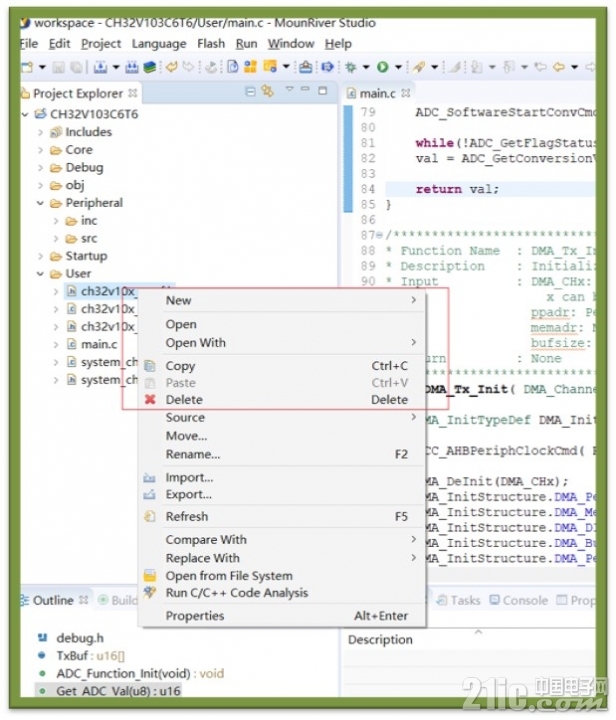The image size is (616, 720).
Task: Click Properties in the context menu
Action: (282, 616)
